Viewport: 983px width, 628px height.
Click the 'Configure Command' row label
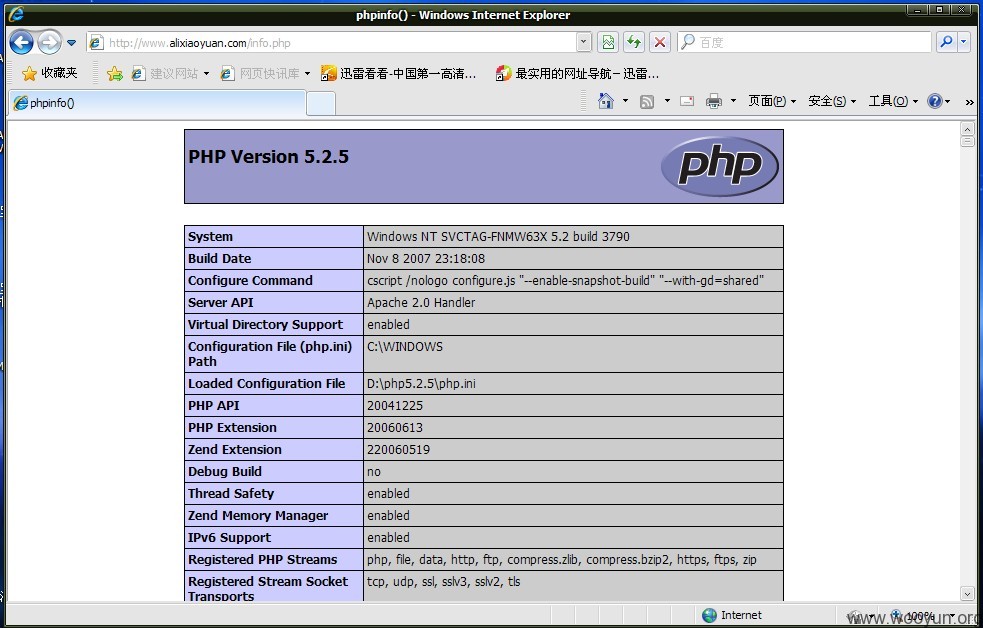(x=250, y=280)
